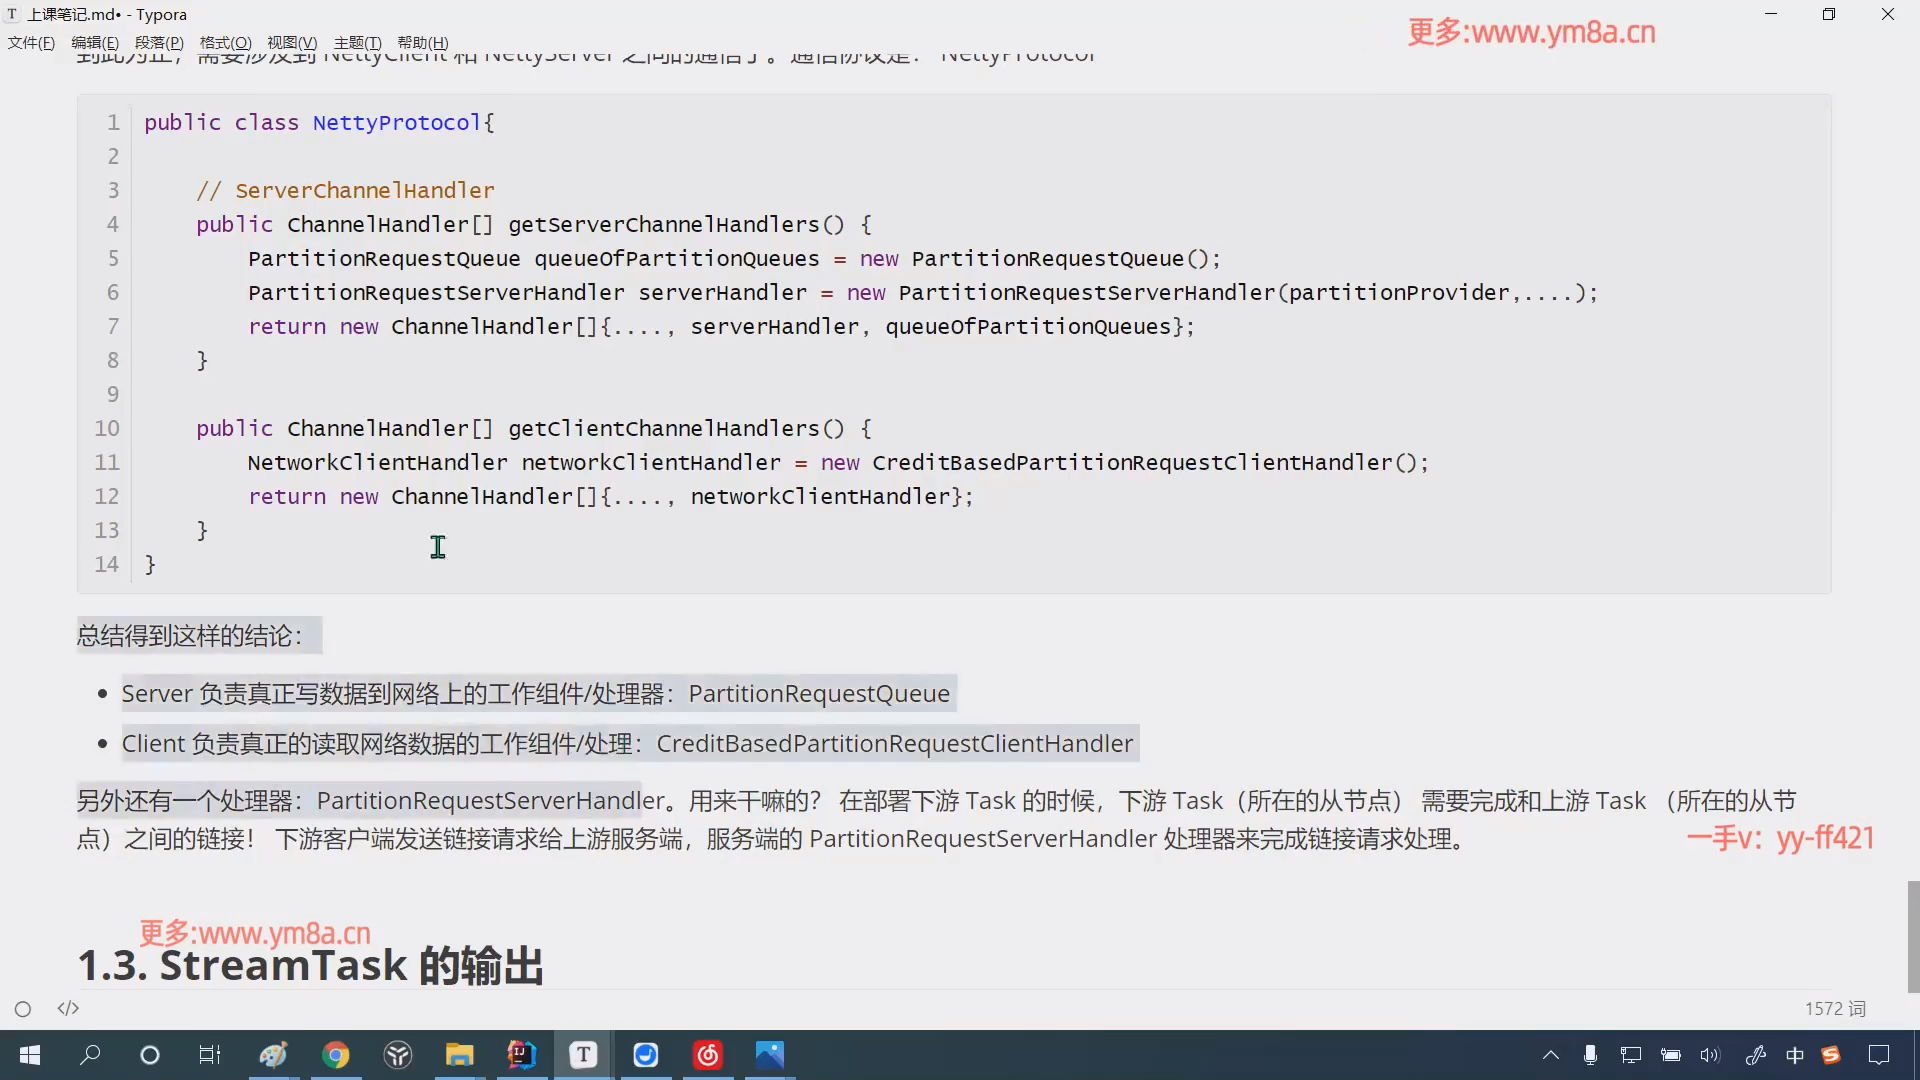
Task: Open the 格式(O) menu
Action: pos(225,43)
